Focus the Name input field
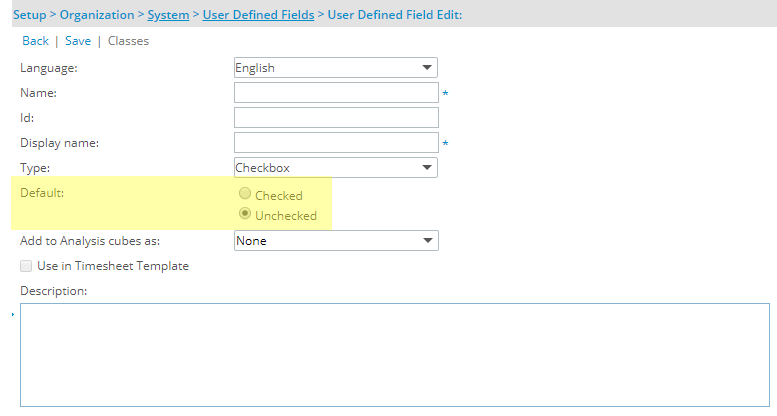This screenshot has width=777, height=416. pyautogui.click(x=336, y=93)
